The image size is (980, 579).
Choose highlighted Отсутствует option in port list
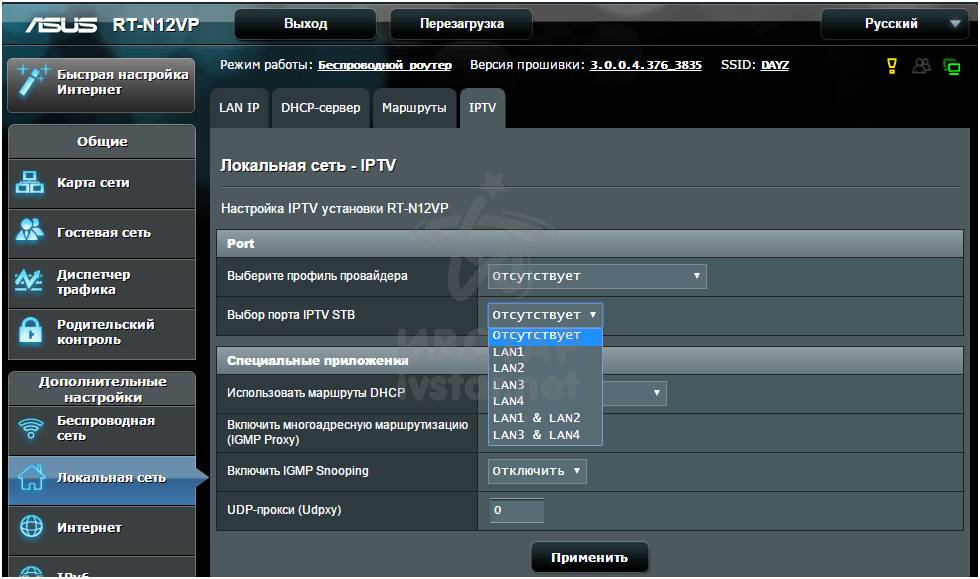[x=545, y=336]
